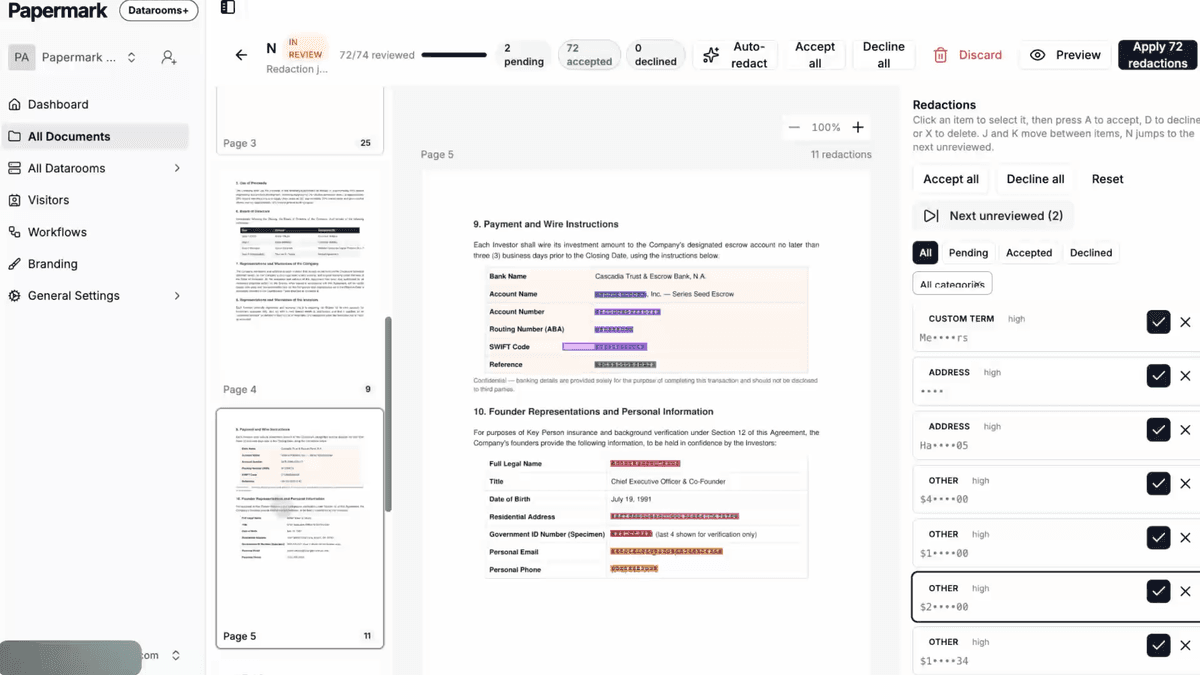Click the 2 pending badge
Image resolution: width=1200 pixels, height=675 pixels.
pos(524,55)
